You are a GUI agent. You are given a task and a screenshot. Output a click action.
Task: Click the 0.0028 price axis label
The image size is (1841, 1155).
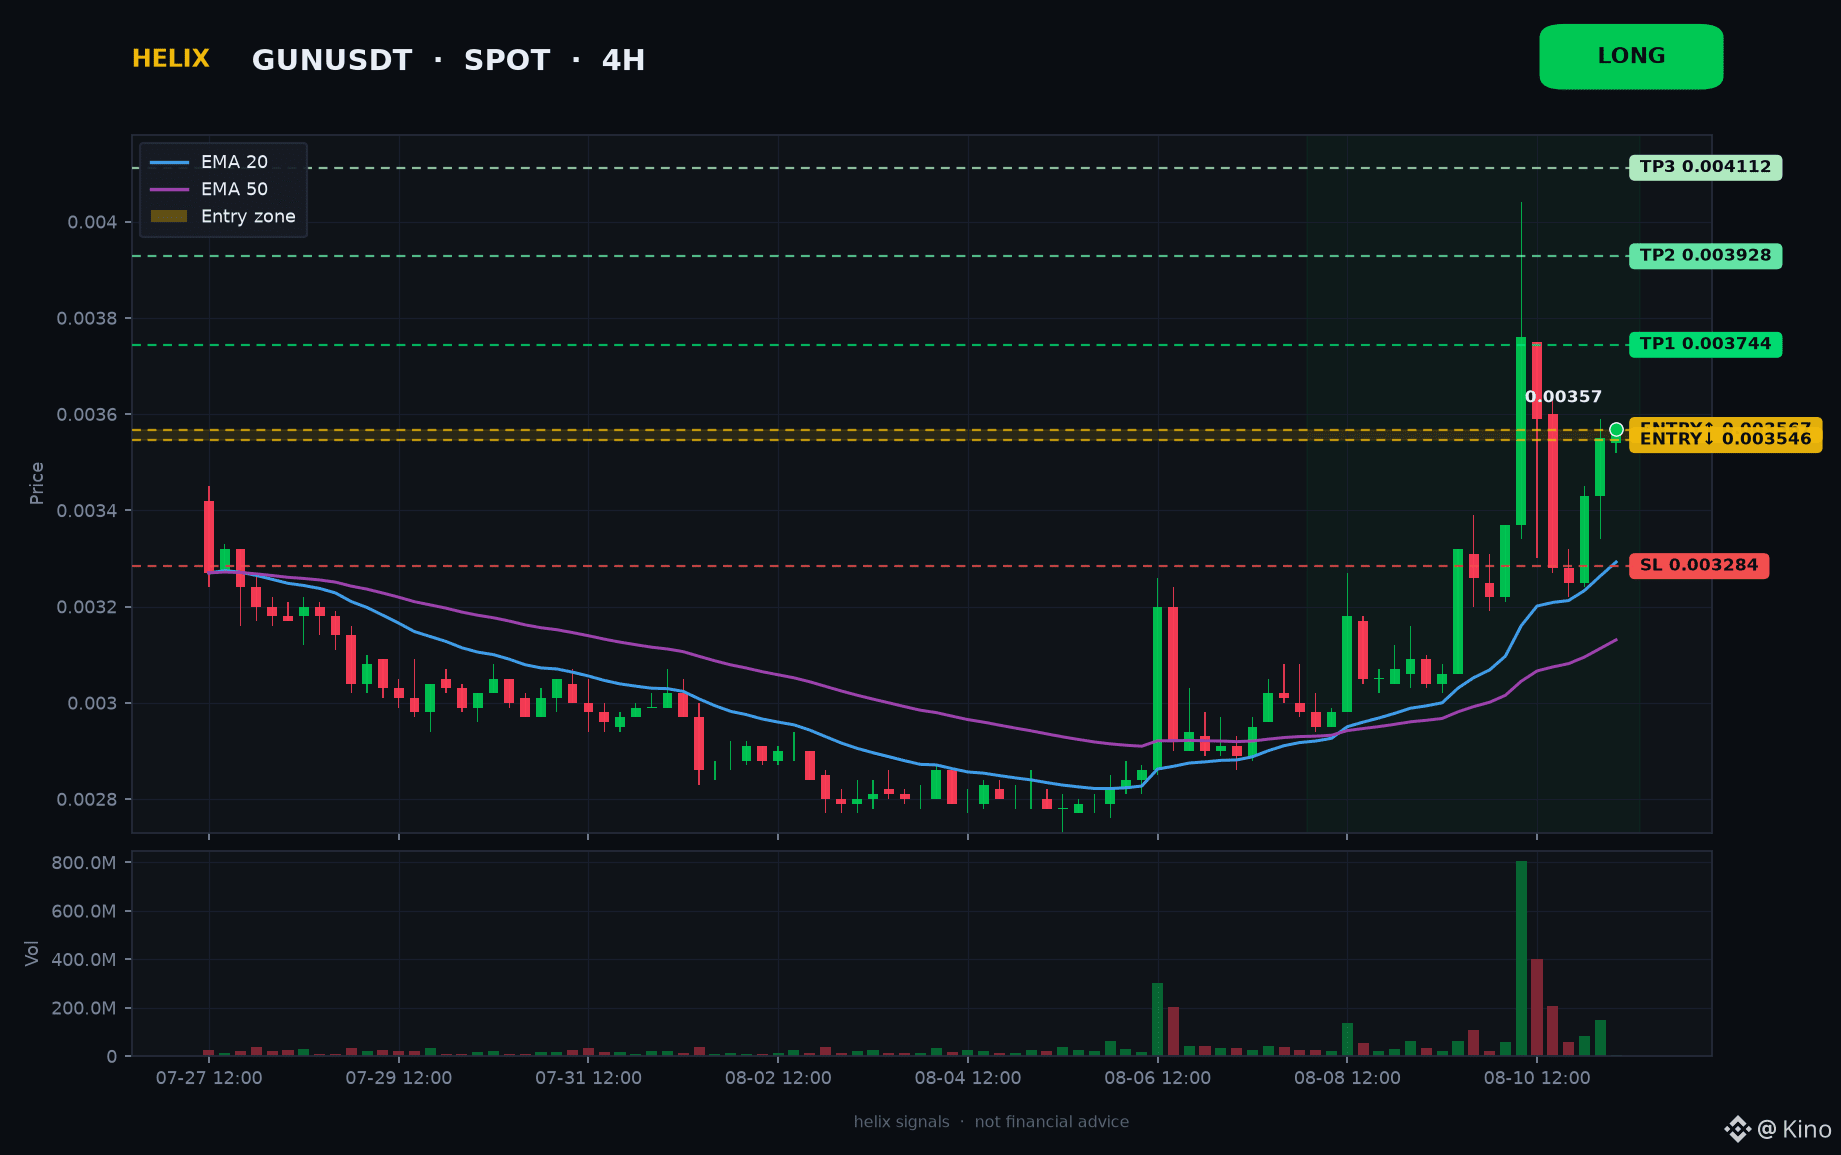coord(87,799)
